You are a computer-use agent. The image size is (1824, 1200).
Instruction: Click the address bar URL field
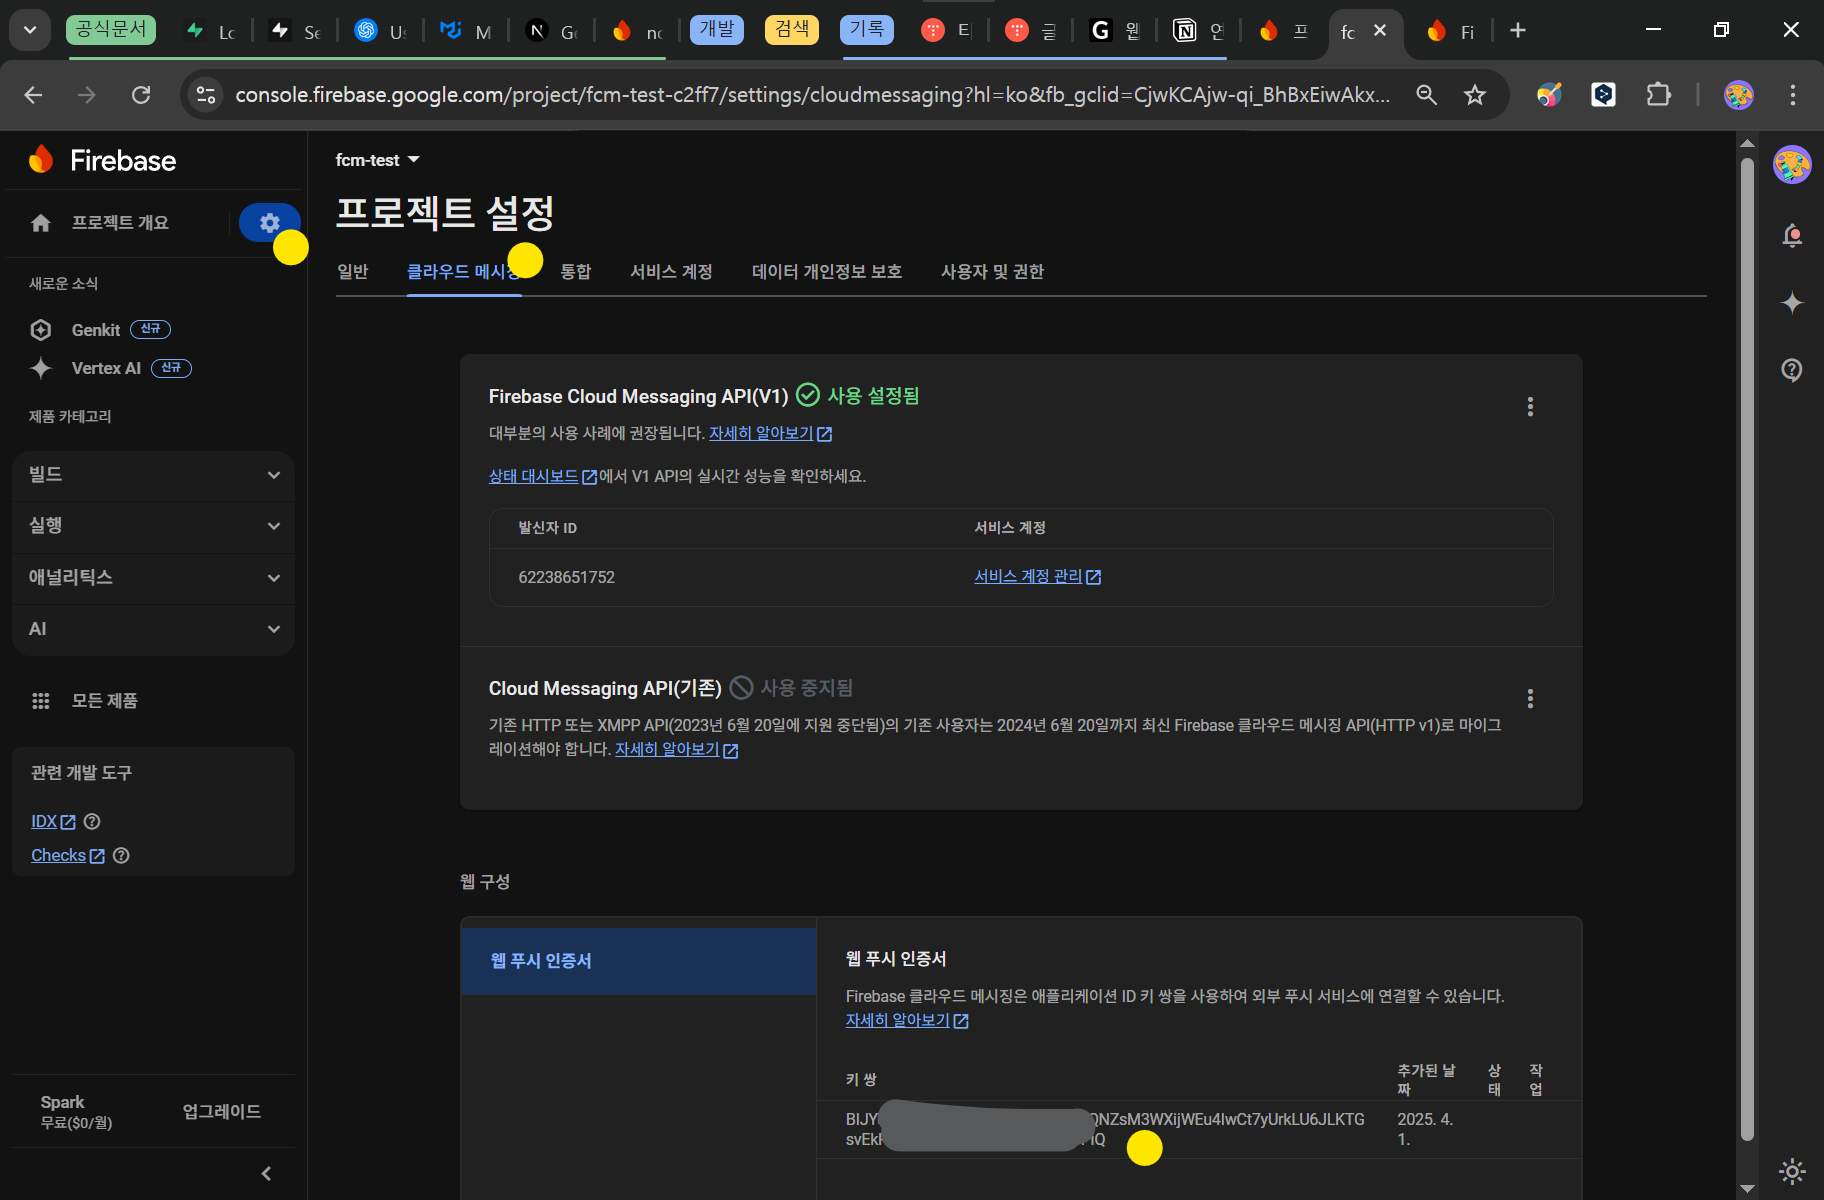click(812, 95)
